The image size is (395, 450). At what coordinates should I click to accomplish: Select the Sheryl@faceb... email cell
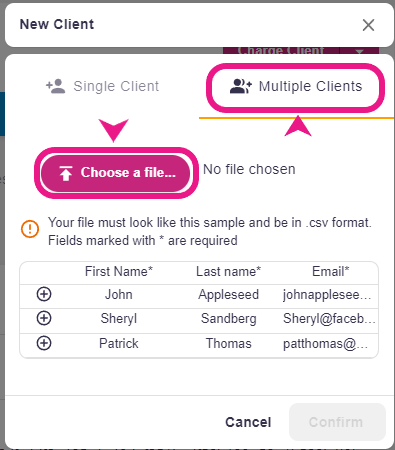[329, 319]
